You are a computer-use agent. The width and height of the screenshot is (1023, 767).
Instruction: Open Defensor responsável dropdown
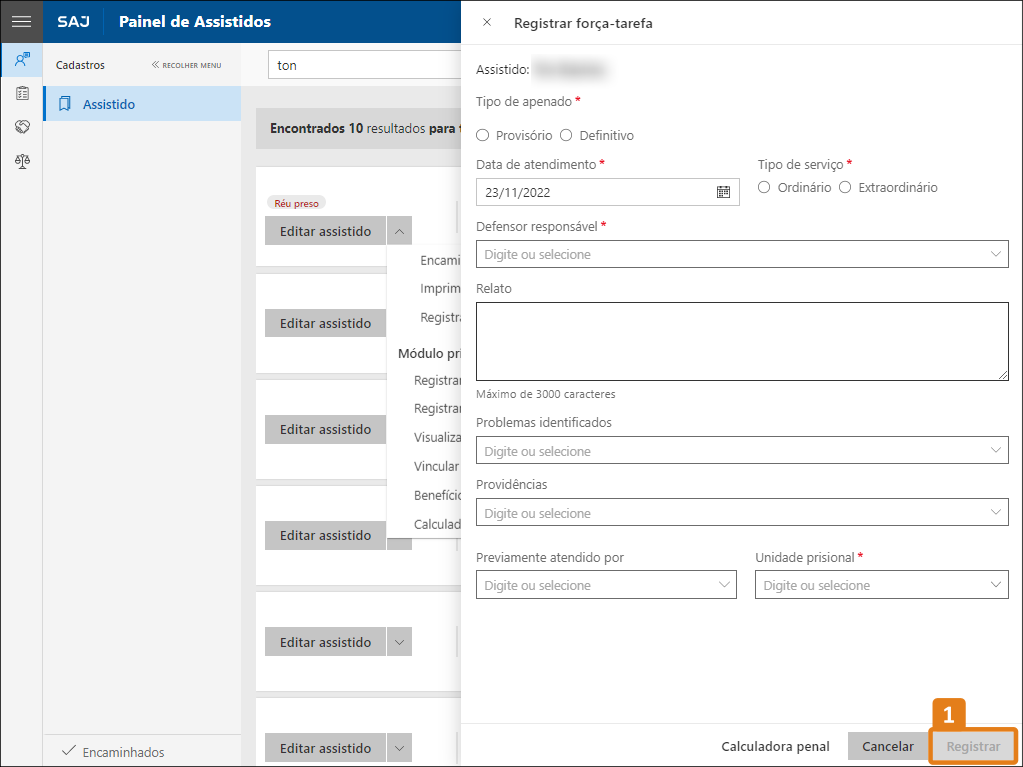coord(742,254)
